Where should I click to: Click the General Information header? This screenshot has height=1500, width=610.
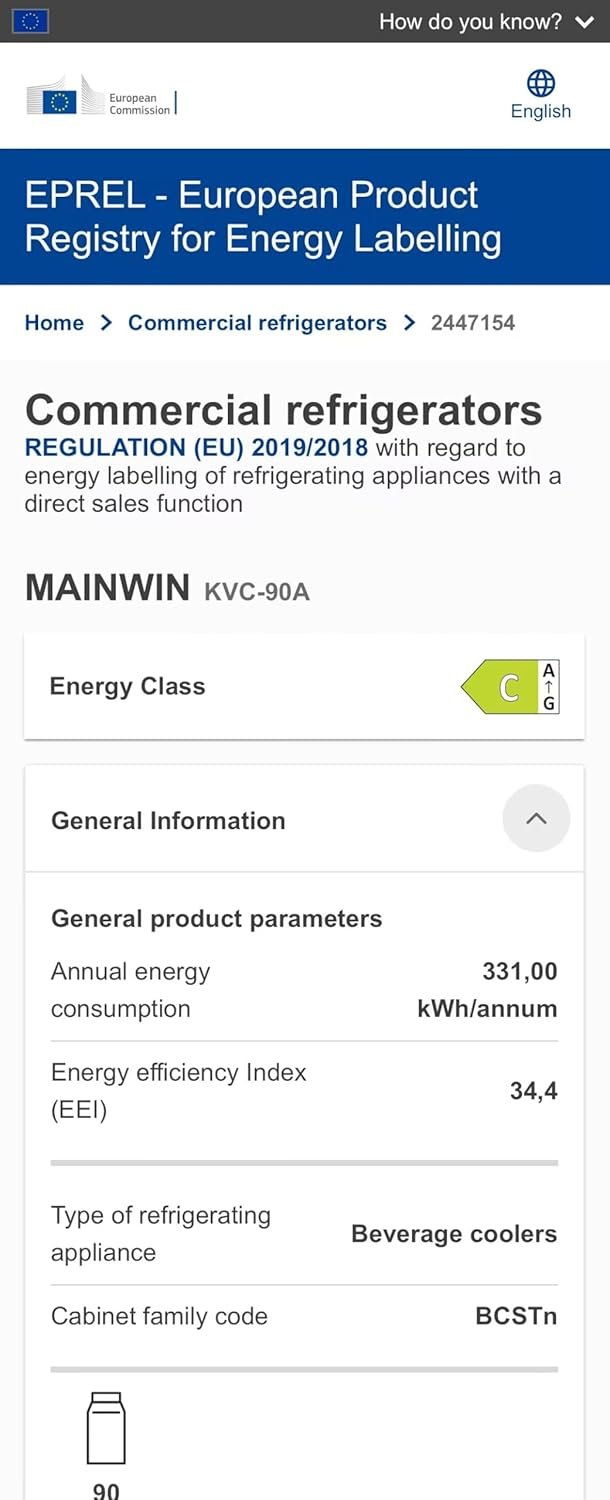(x=168, y=821)
